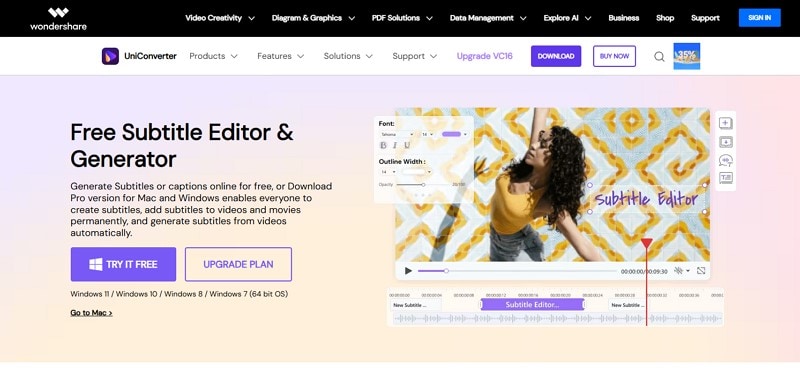Open the site search magnifier
800x388 pixels.
[x=659, y=57]
